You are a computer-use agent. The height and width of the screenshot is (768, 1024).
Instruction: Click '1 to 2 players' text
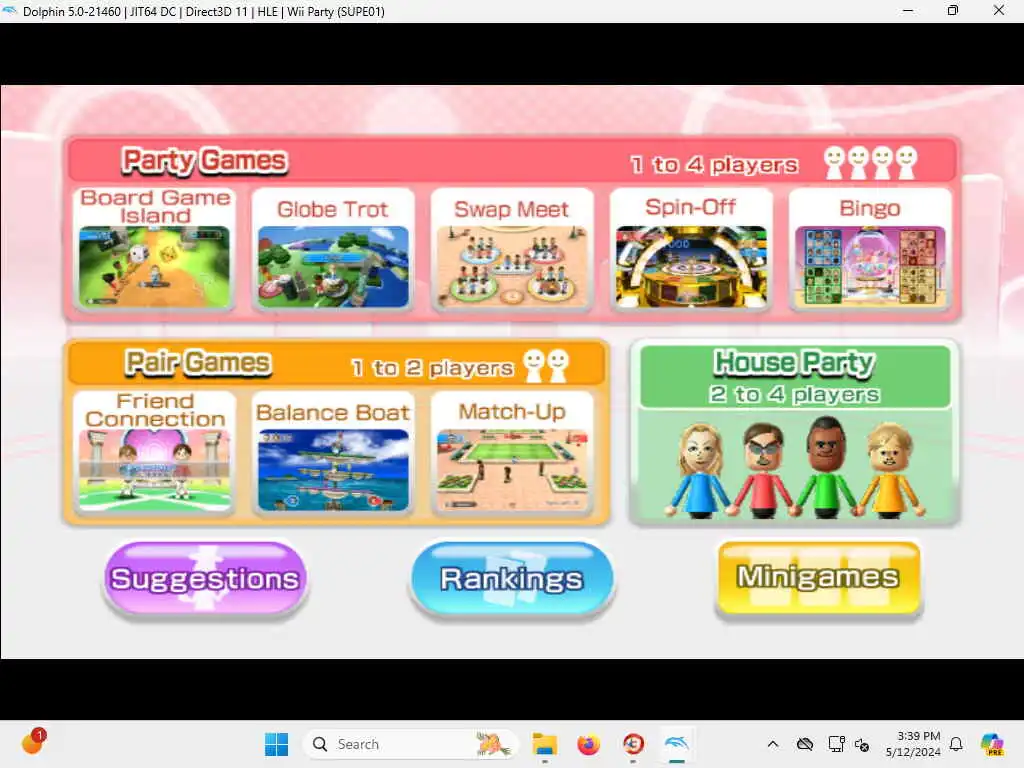(432, 368)
